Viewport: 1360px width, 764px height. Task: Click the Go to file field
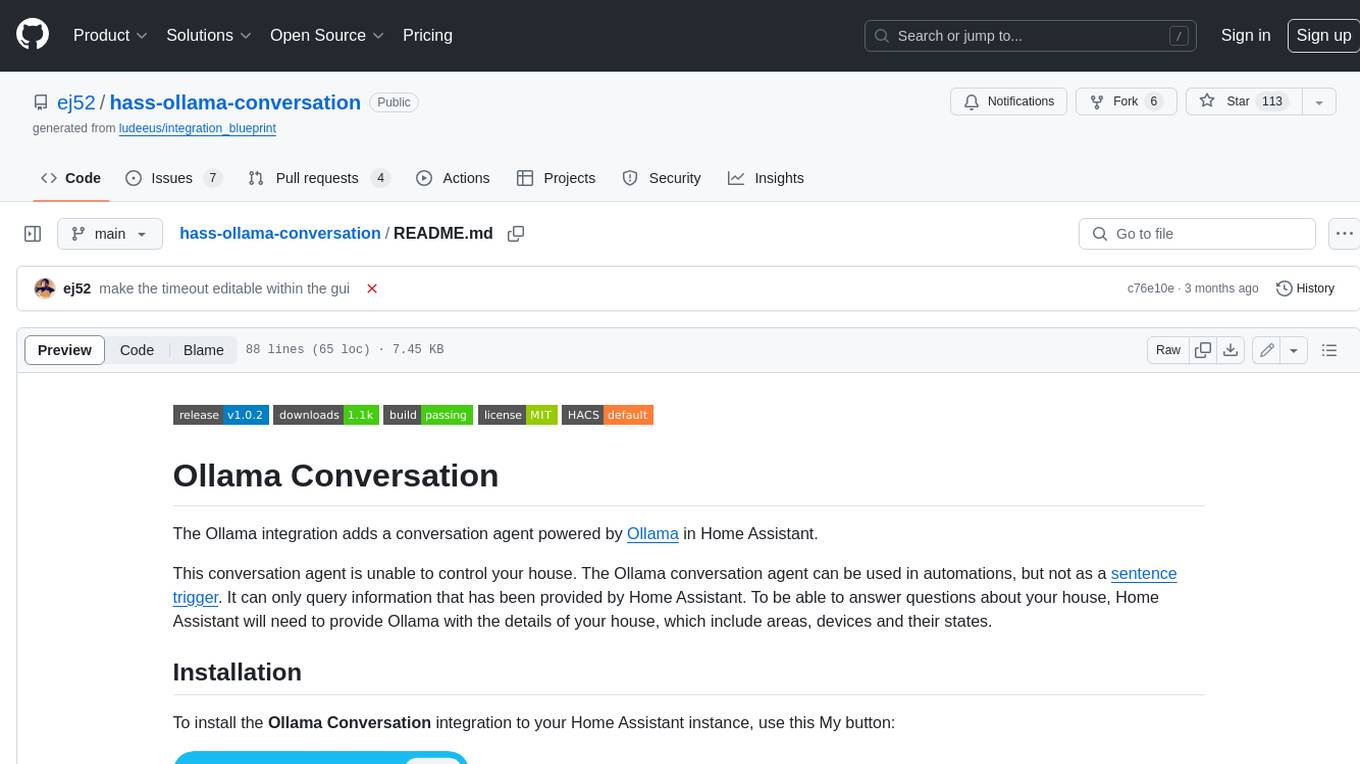coord(1197,234)
